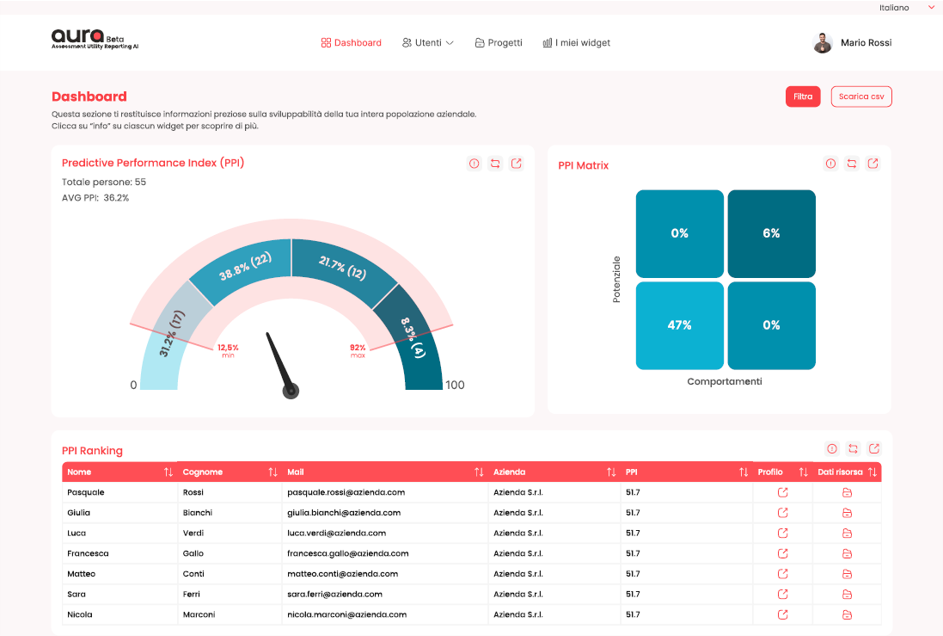The width and height of the screenshot is (943, 636).
Task: Go to Progetti tab
Action: (499, 43)
